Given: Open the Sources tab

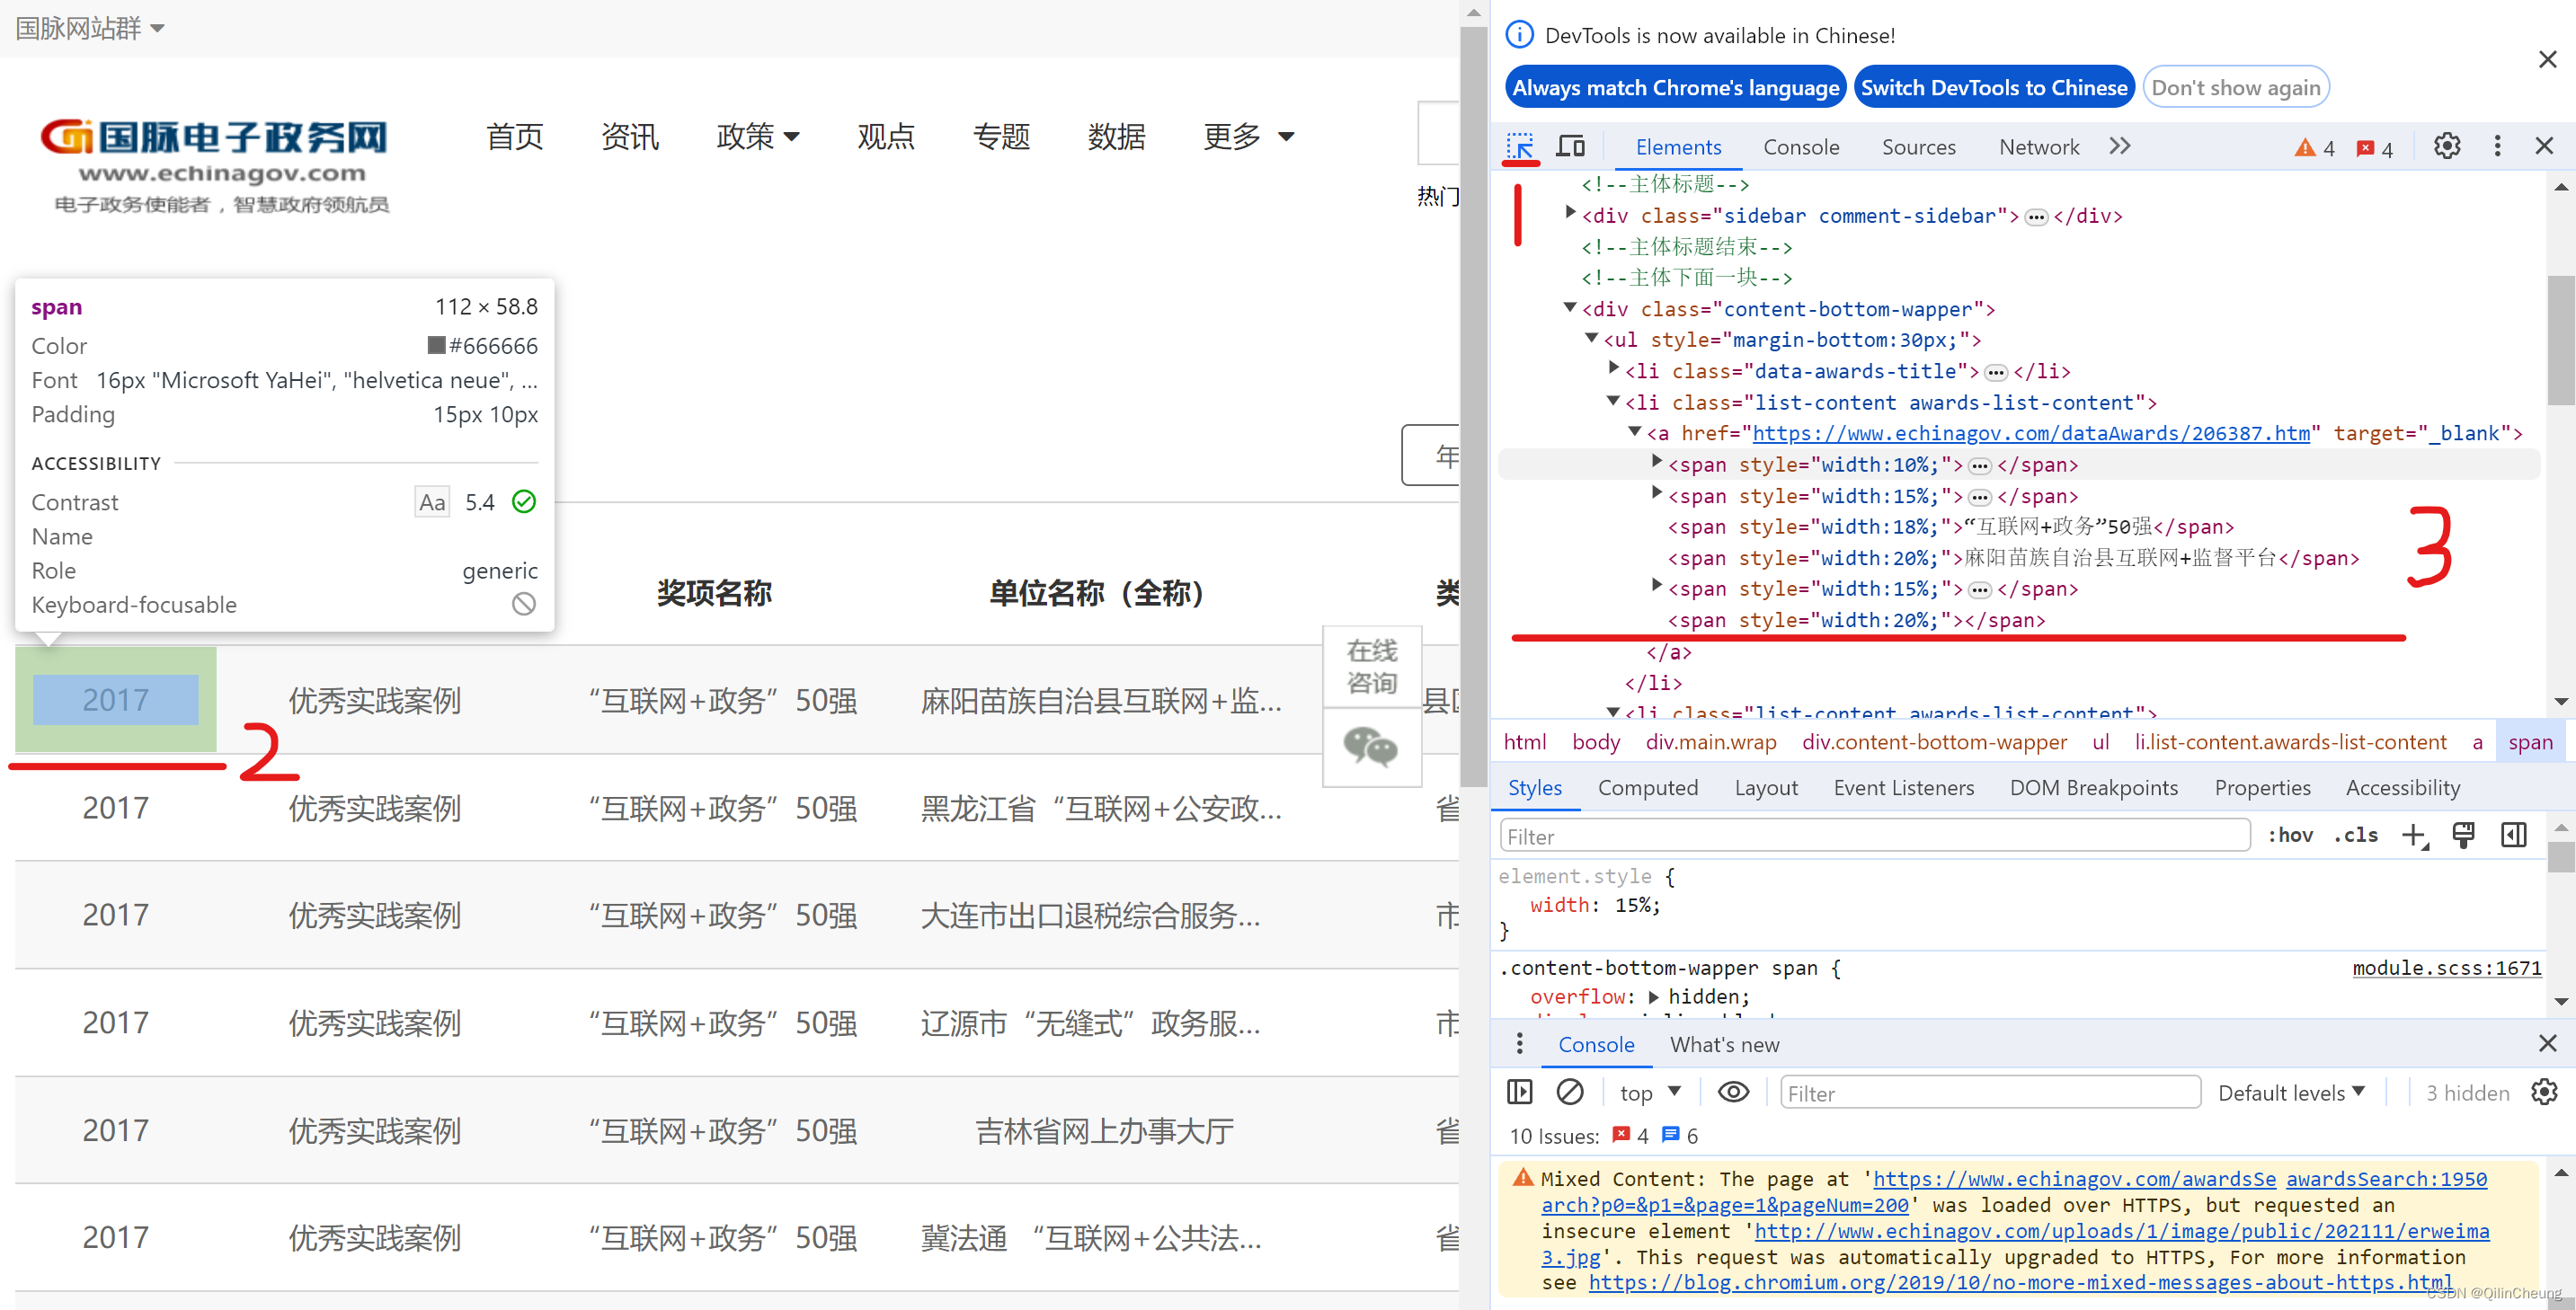Looking at the screenshot, I should pos(1918,147).
